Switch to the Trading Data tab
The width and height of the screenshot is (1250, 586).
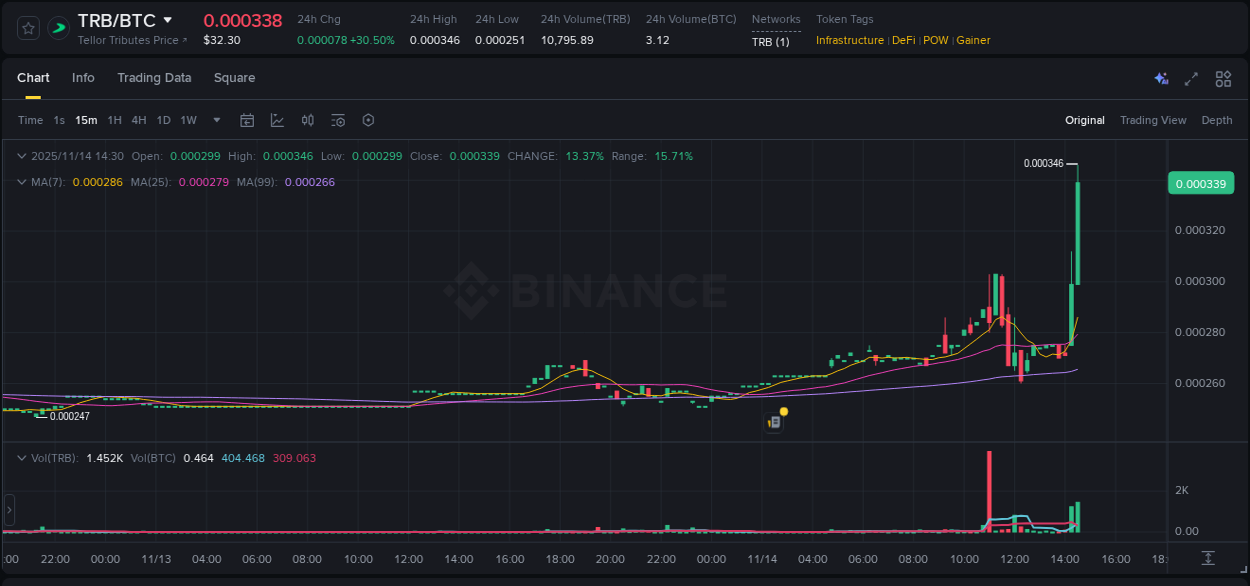(x=154, y=77)
